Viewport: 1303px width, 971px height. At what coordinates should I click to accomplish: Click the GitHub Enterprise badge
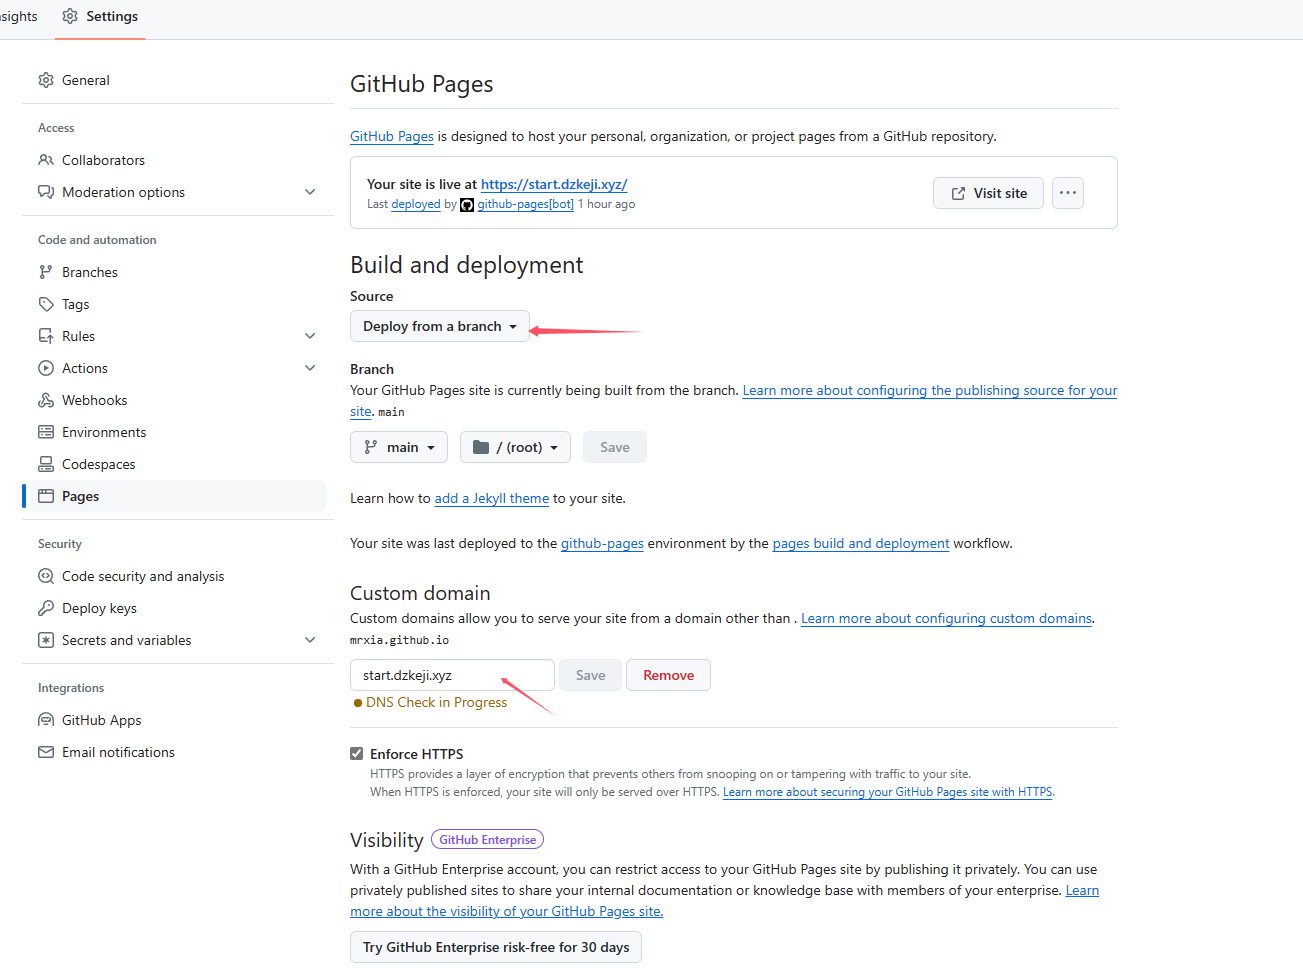click(487, 840)
